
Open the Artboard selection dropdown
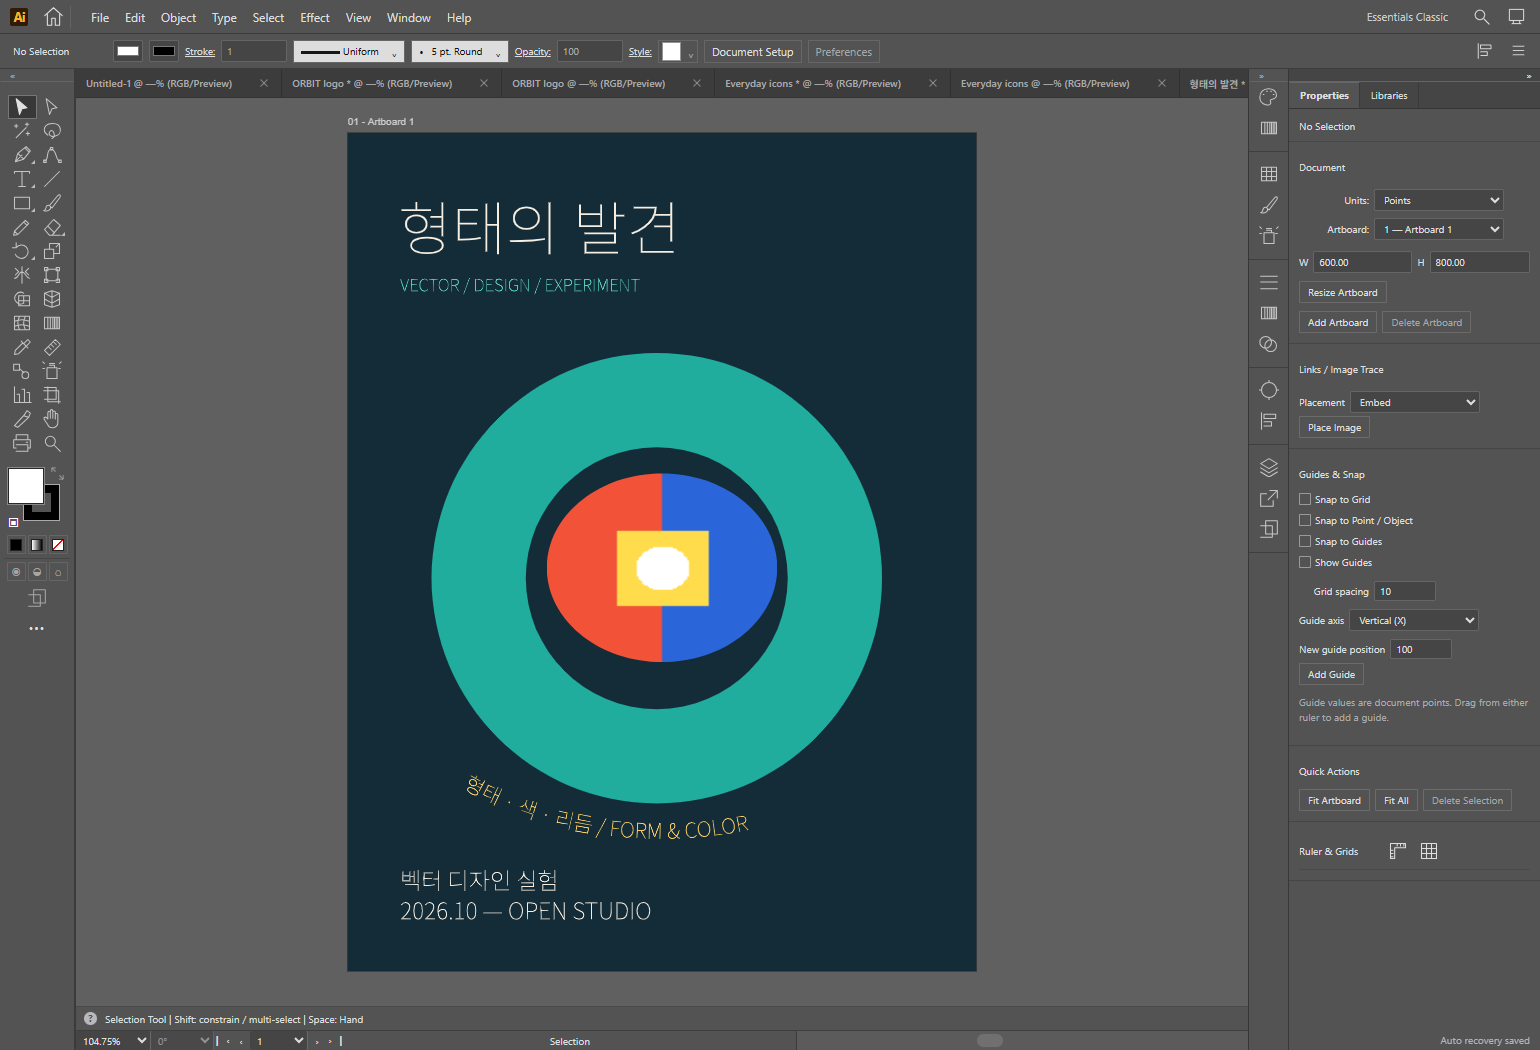coord(1439,229)
